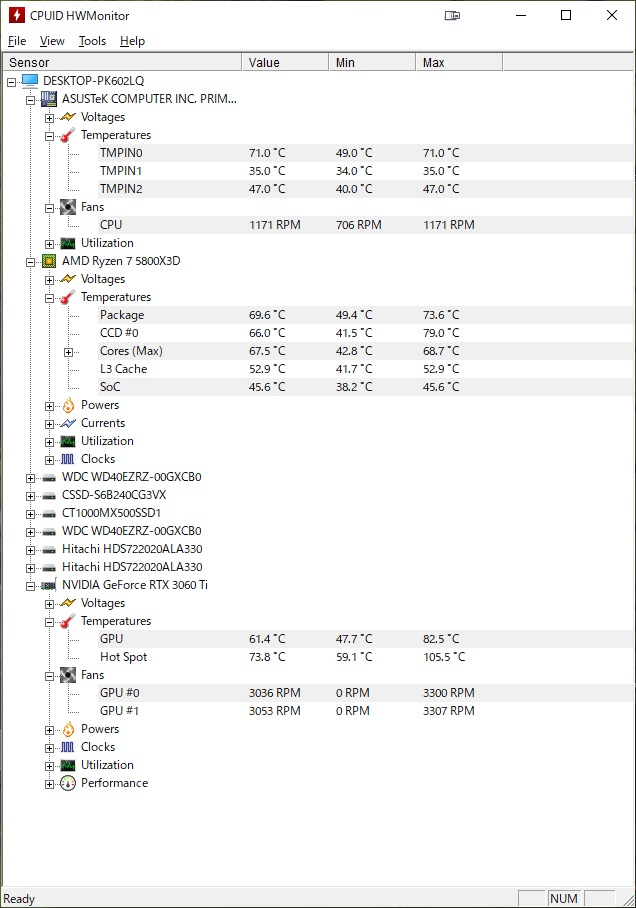Click the ASUSTeK motherboard icon

49,99
